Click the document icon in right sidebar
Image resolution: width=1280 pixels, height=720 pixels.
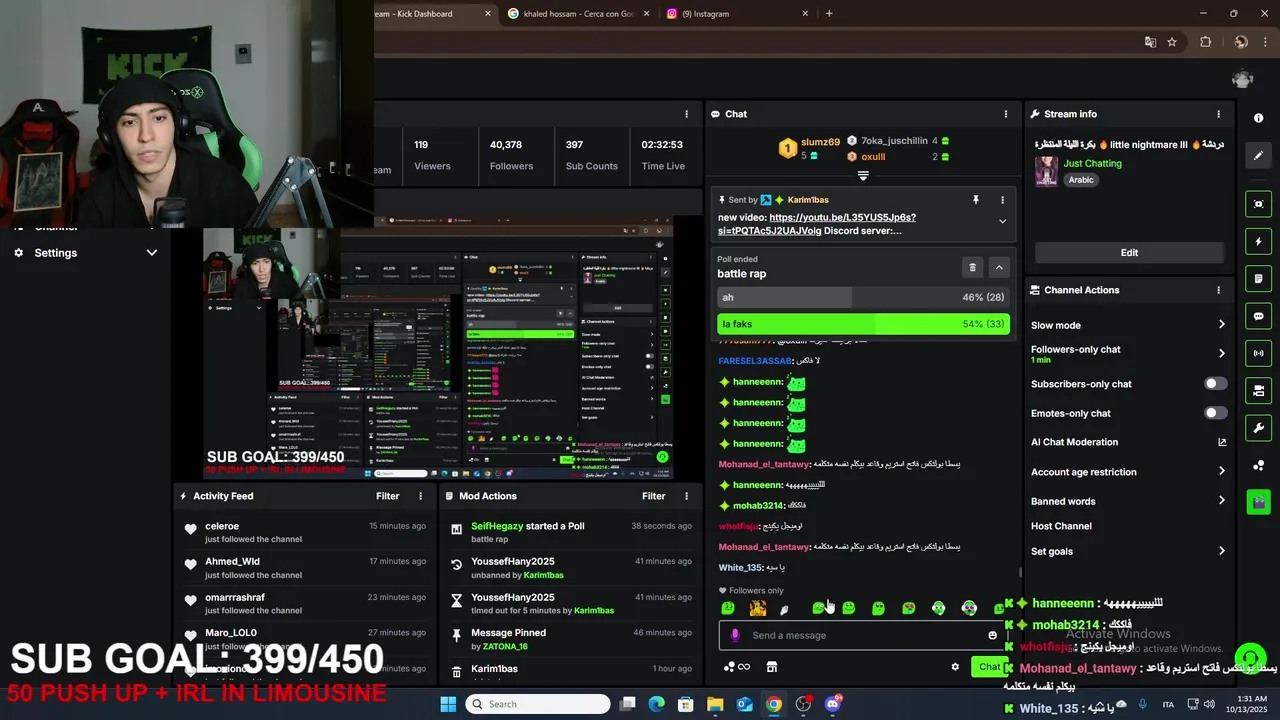click(1258, 278)
